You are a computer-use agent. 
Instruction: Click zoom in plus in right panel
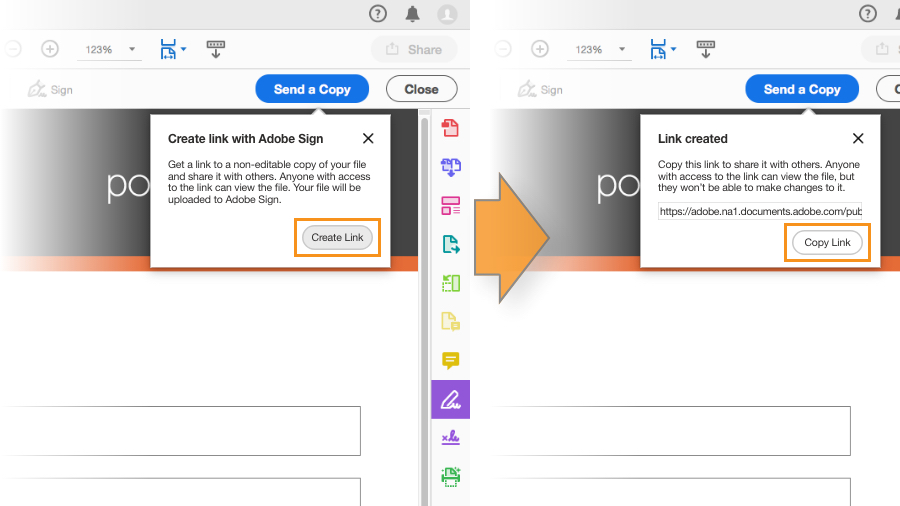[x=540, y=49]
